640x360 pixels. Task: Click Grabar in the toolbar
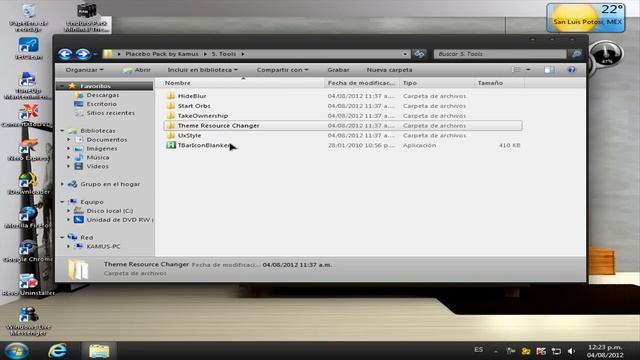click(x=338, y=70)
